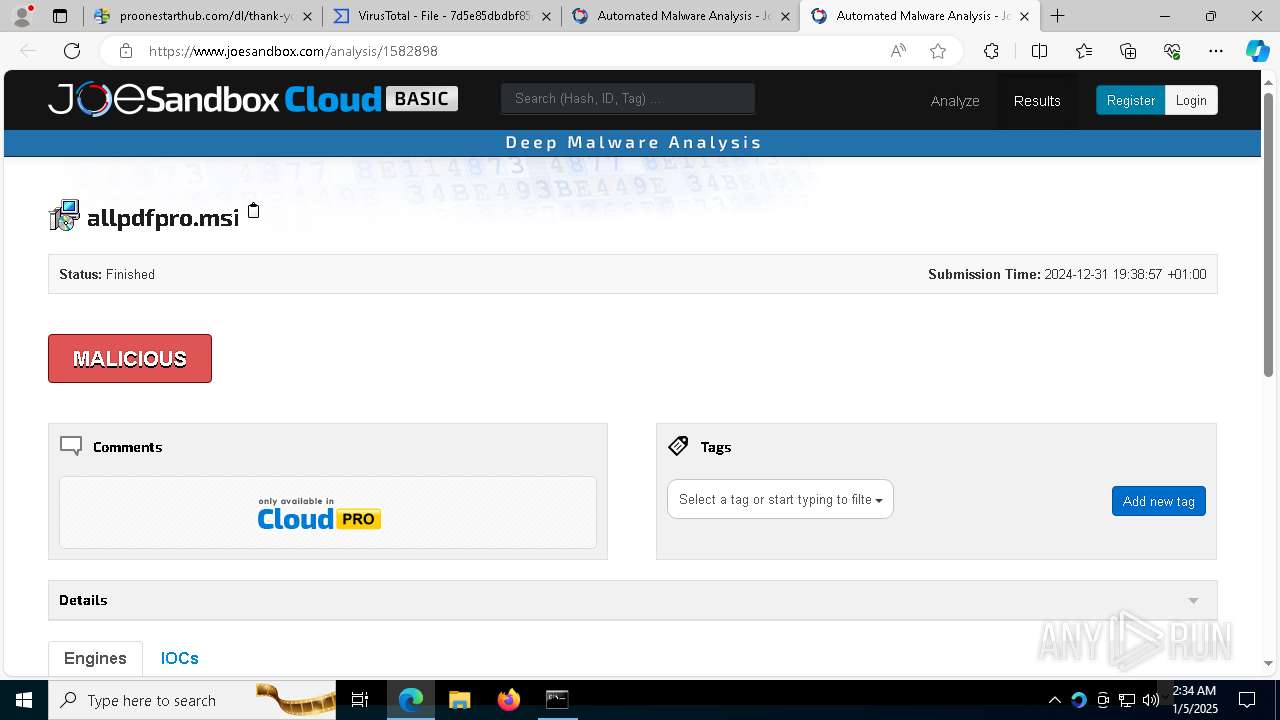The height and width of the screenshot is (720, 1280).
Task: Expand the Details section arrow
Action: point(1193,601)
